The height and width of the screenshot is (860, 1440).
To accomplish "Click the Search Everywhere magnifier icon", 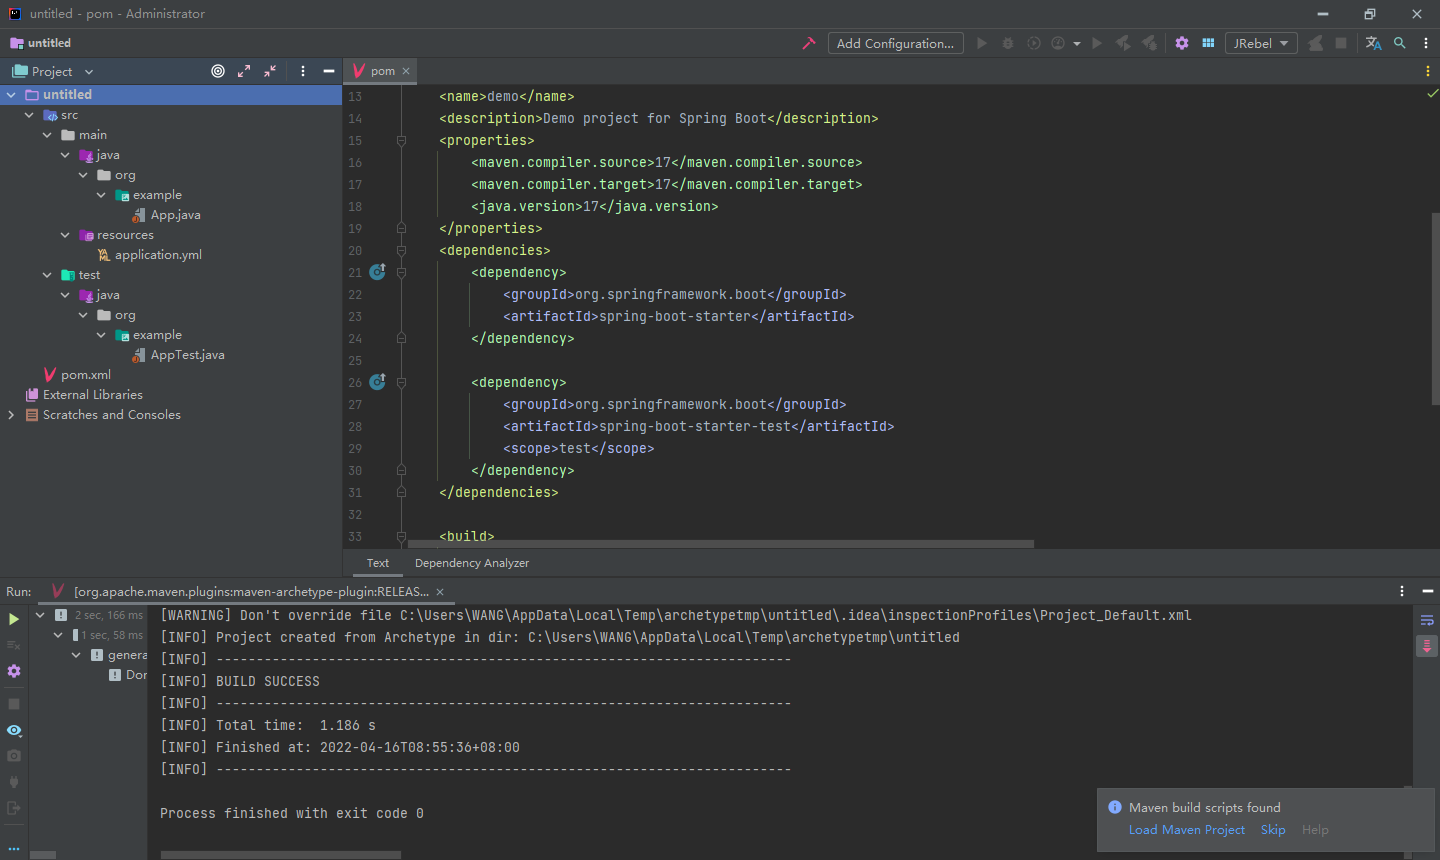I will 1400,43.
